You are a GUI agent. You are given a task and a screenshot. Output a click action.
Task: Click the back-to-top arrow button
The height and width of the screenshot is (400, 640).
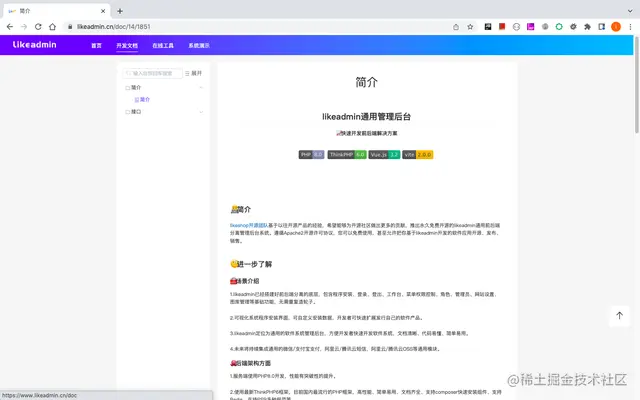pyautogui.click(x=619, y=316)
